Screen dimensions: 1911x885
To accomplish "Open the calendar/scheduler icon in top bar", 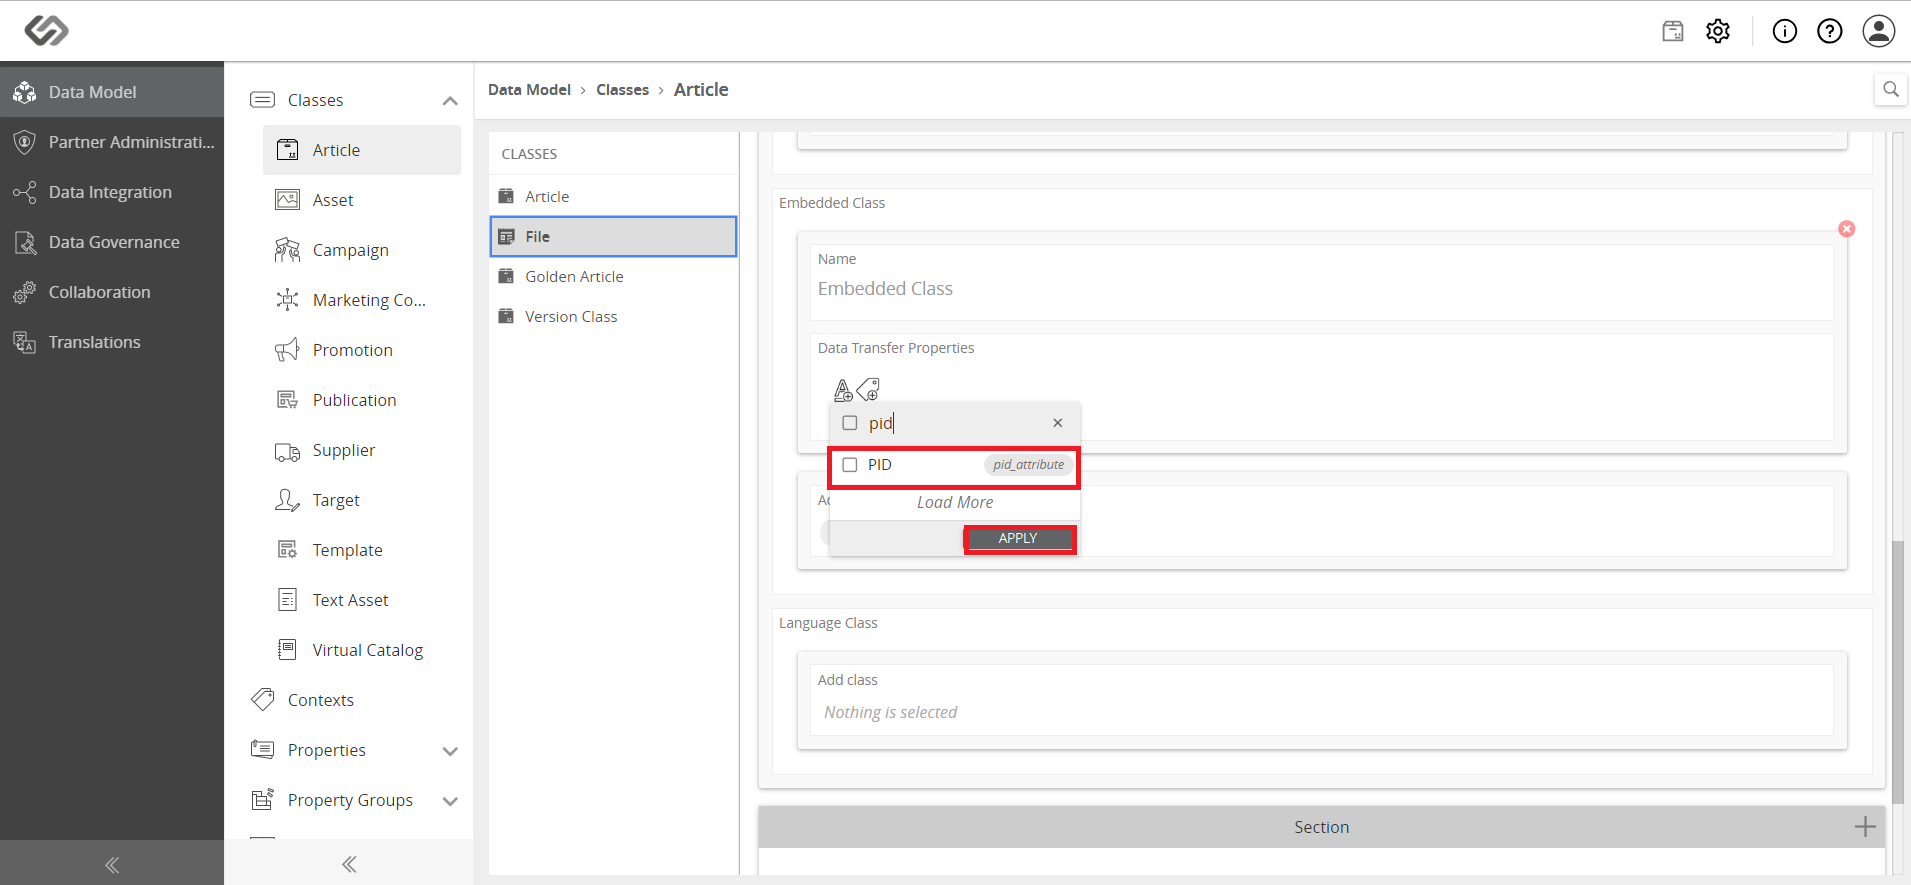I will point(1673,31).
